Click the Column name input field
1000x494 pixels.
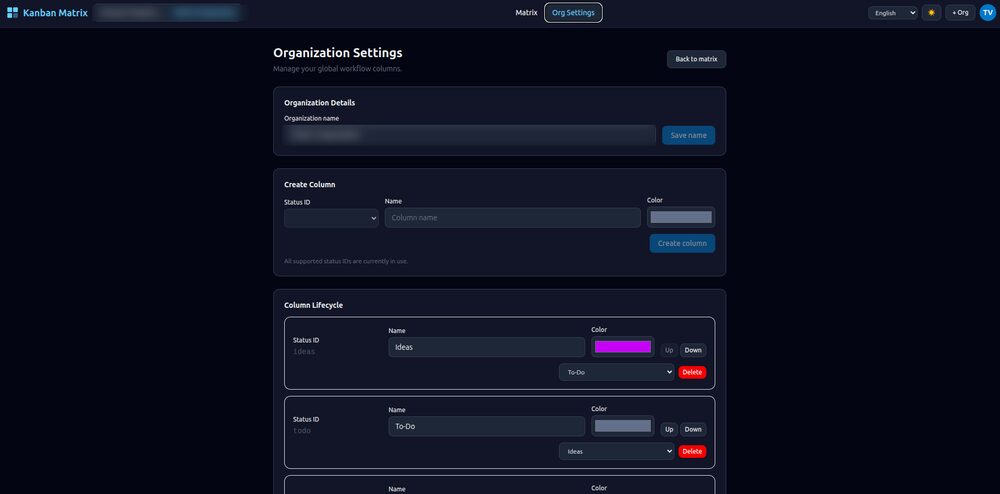513,217
